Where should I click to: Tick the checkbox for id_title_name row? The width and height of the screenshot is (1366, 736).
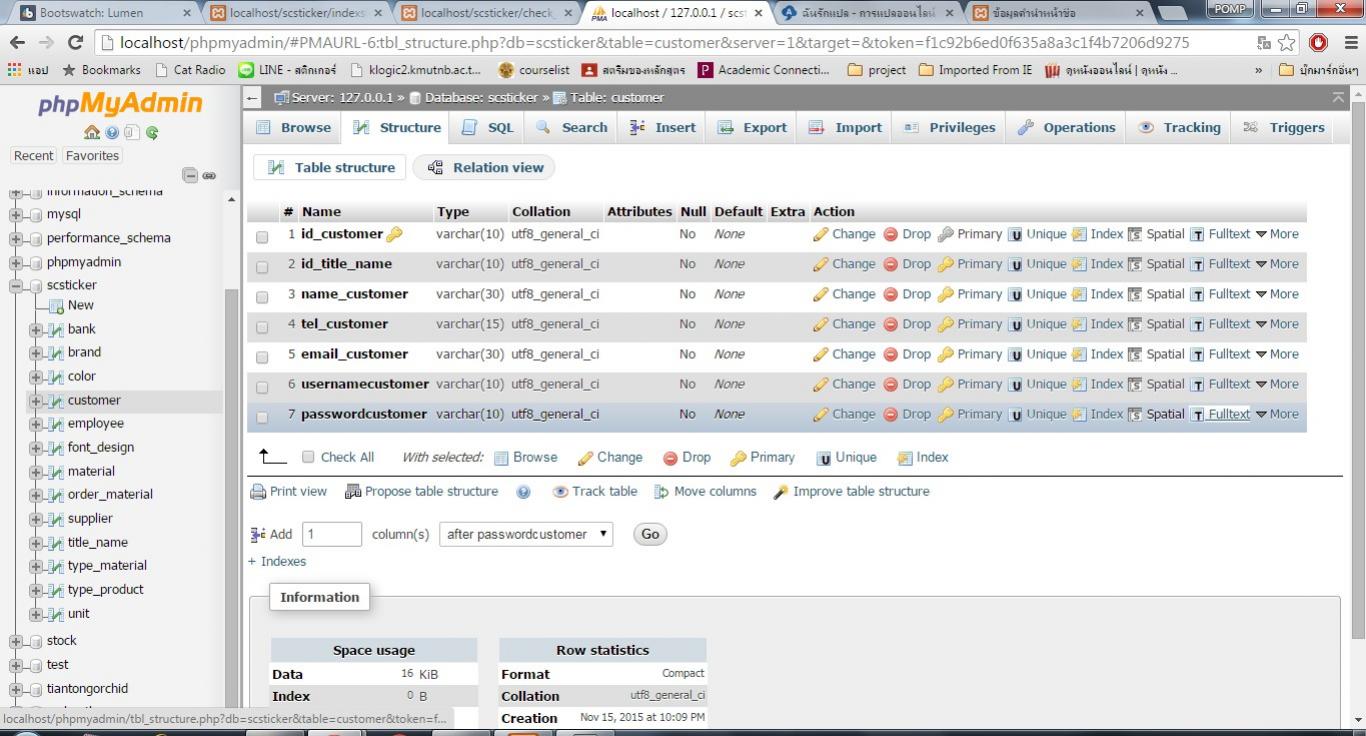click(x=262, y=267)
